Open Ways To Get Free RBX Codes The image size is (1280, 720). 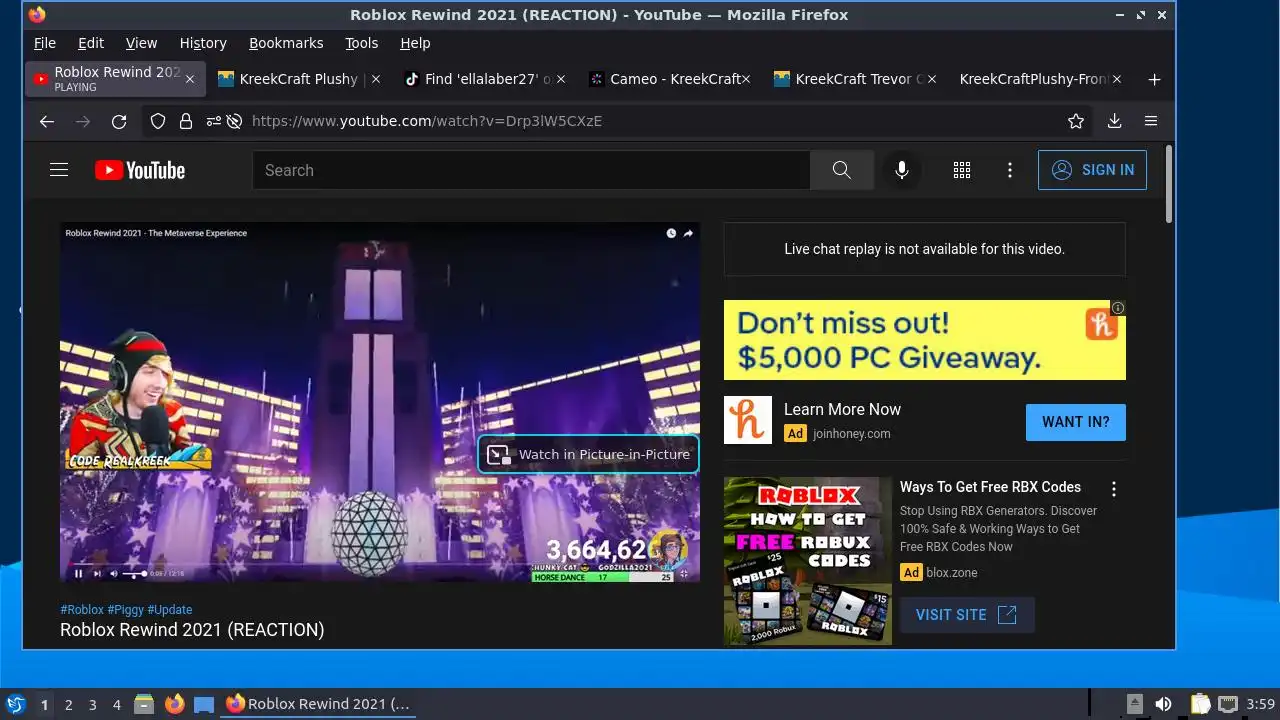990,487
